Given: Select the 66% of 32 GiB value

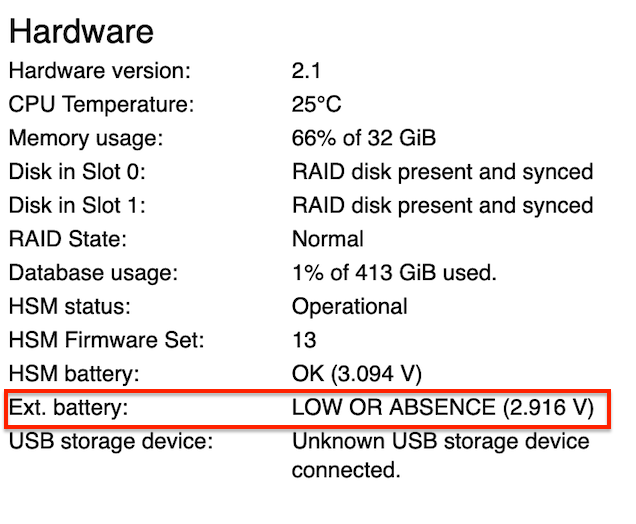Looking at the screenshot, I should click(x=364, y=138).
